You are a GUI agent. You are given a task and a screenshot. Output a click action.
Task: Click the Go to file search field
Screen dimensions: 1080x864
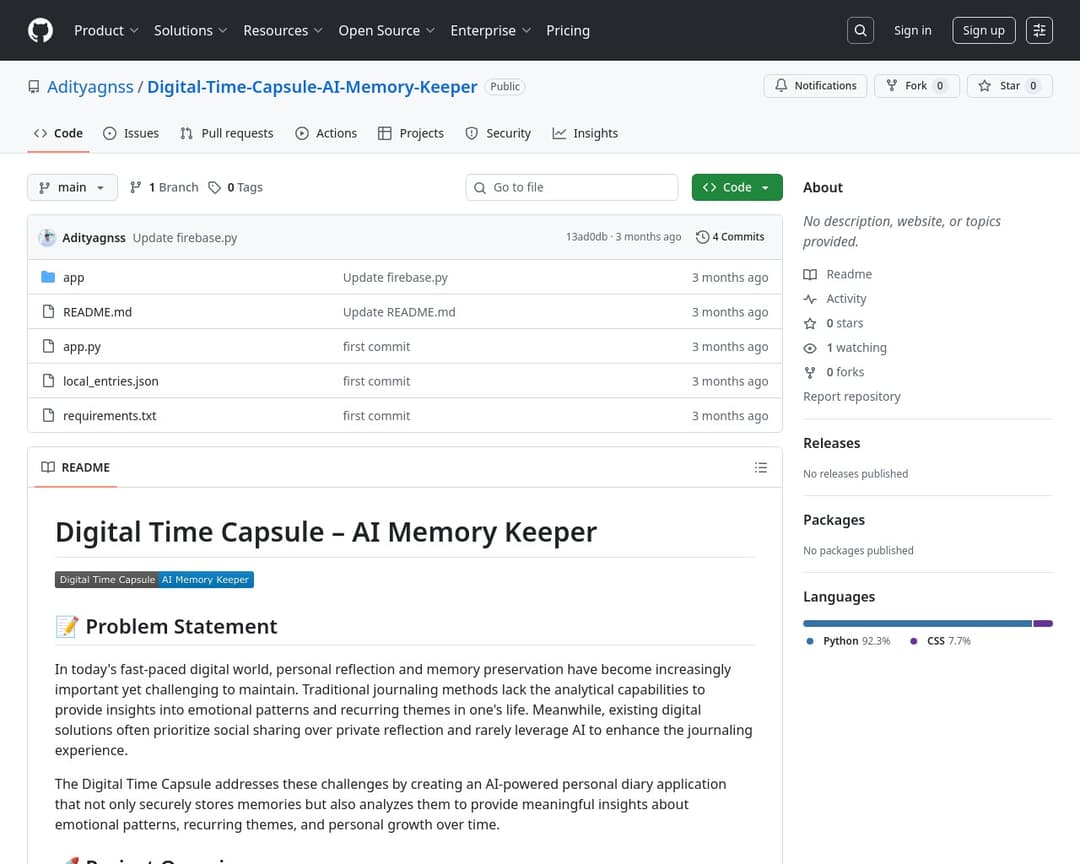571,187
